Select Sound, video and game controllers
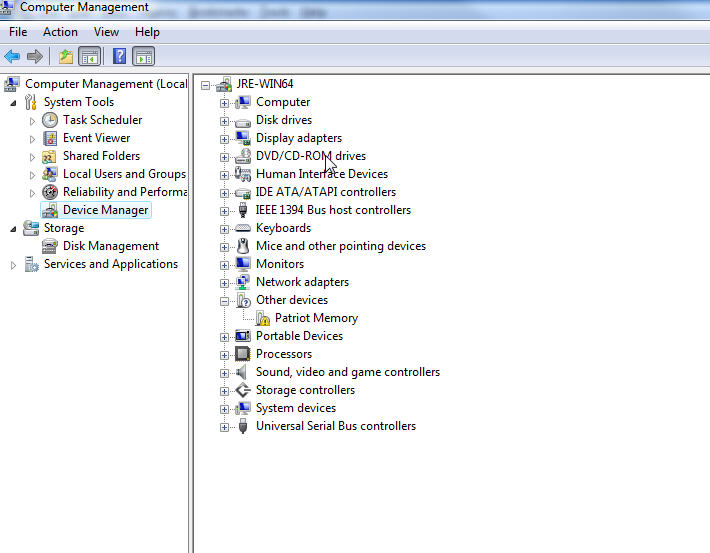 click(x=347, y=372)
